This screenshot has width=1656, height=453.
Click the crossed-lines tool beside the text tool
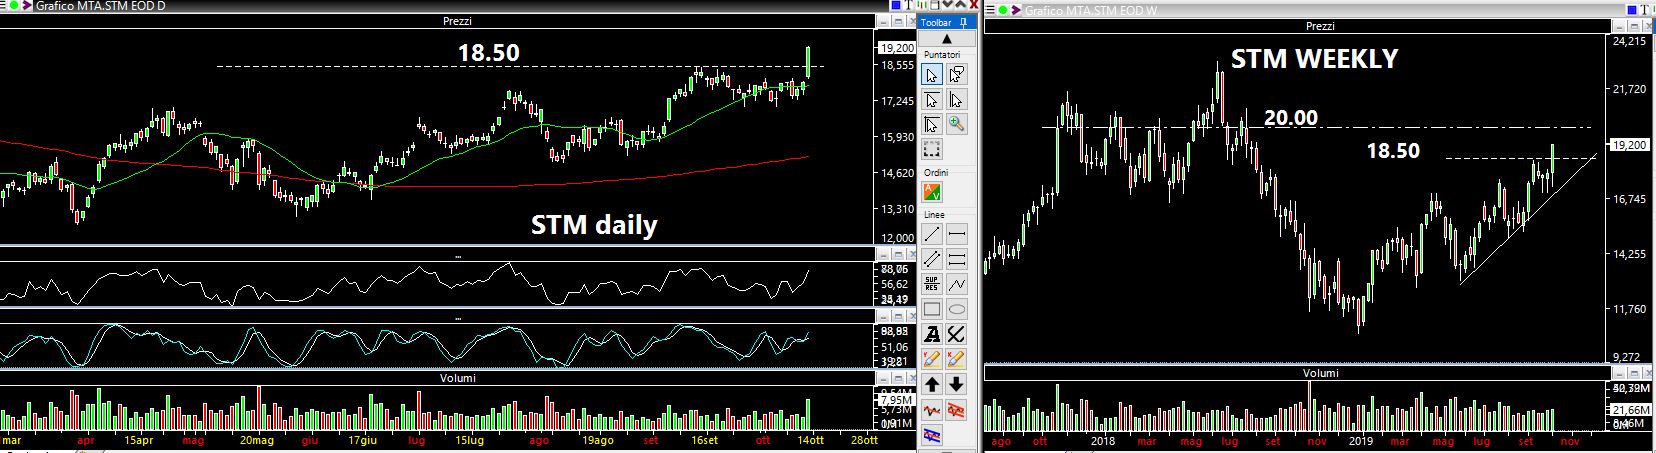click(x=957, y=333)
